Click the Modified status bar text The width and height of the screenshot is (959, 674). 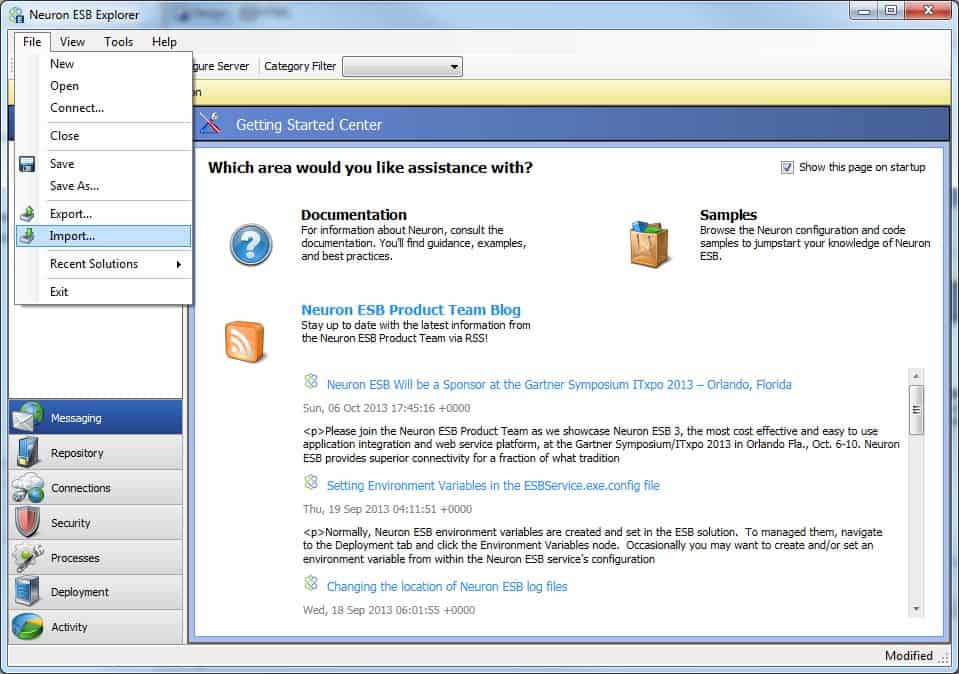pos(909,656)
